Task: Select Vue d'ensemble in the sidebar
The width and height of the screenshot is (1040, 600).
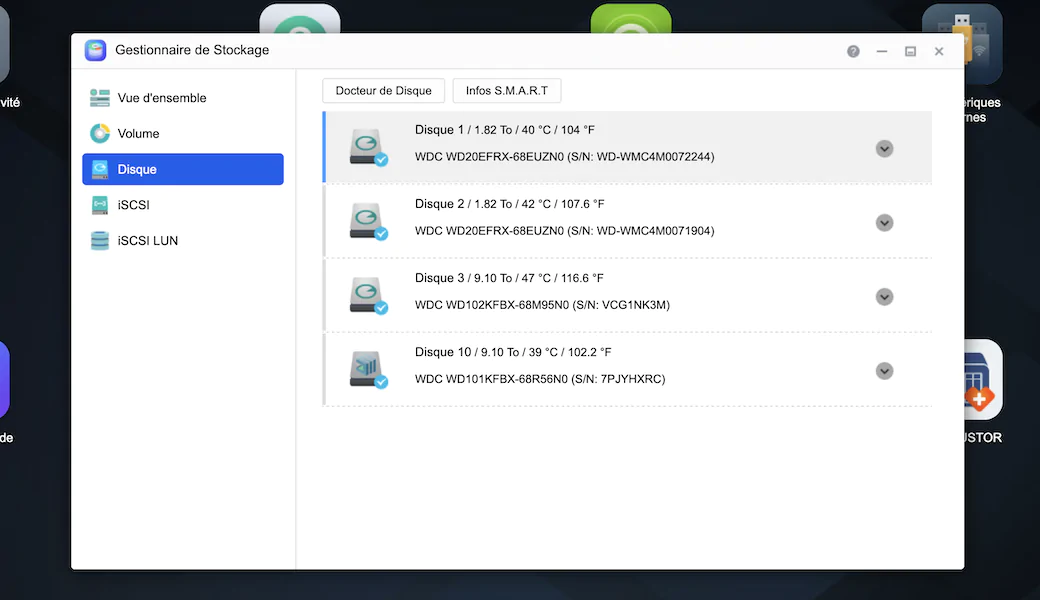Action: click(183, 98)
